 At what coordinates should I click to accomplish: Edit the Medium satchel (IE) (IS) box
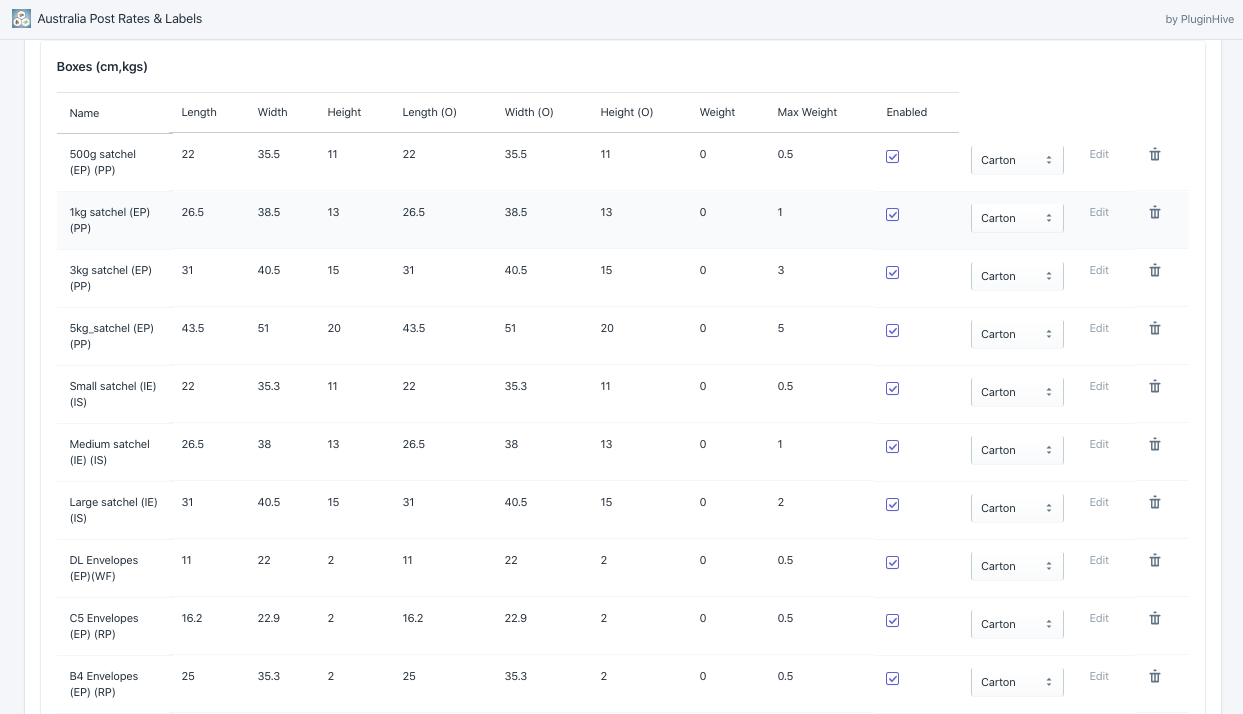click(1099, 444)
